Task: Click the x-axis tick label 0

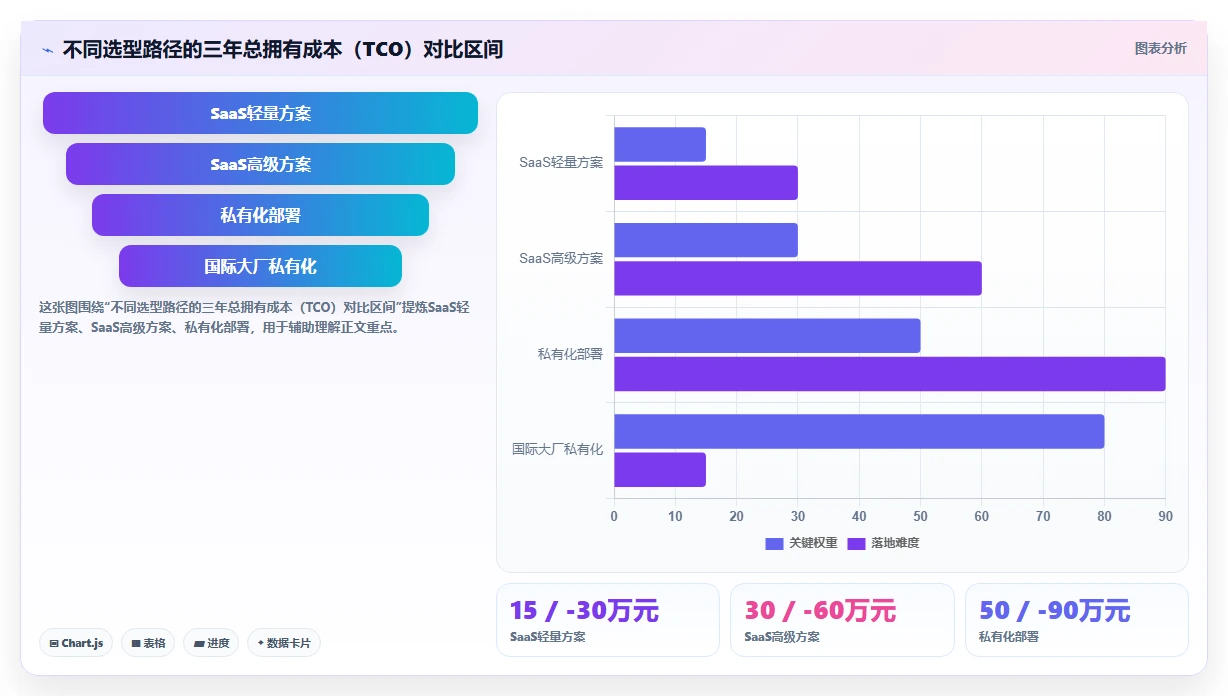Action: coord(614,516)
